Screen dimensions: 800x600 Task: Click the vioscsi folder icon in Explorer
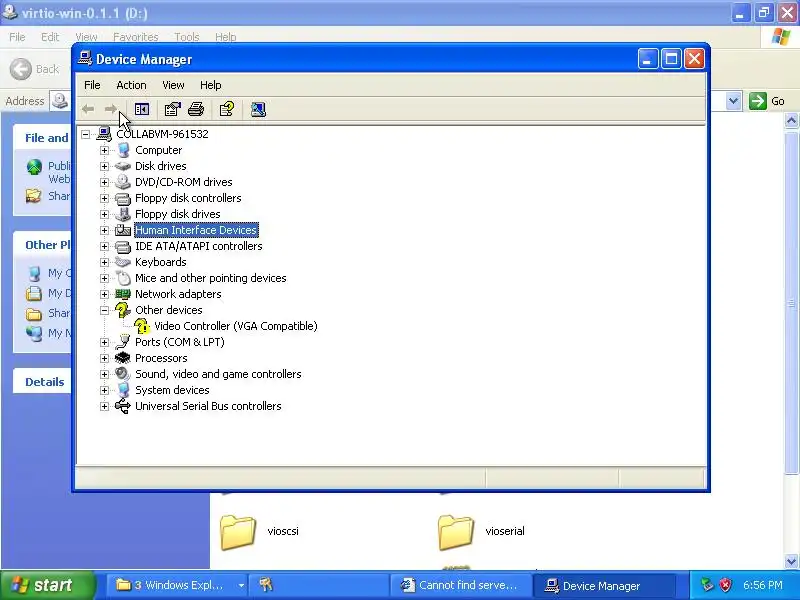[x=238, y=532]
